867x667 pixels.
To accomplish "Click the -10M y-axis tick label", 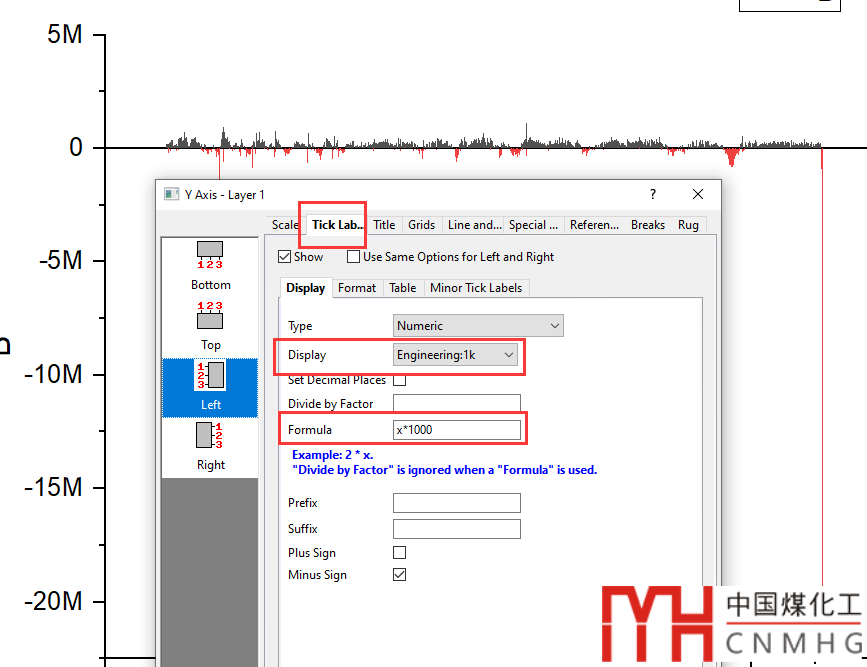I will [x=54, y=374].
